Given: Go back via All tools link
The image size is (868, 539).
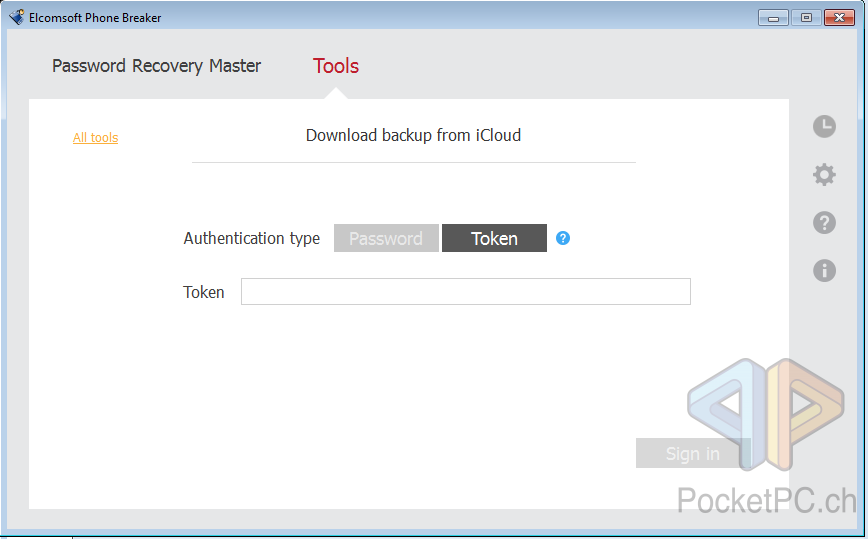Looking at the screenshot, I should click(95, 137).
